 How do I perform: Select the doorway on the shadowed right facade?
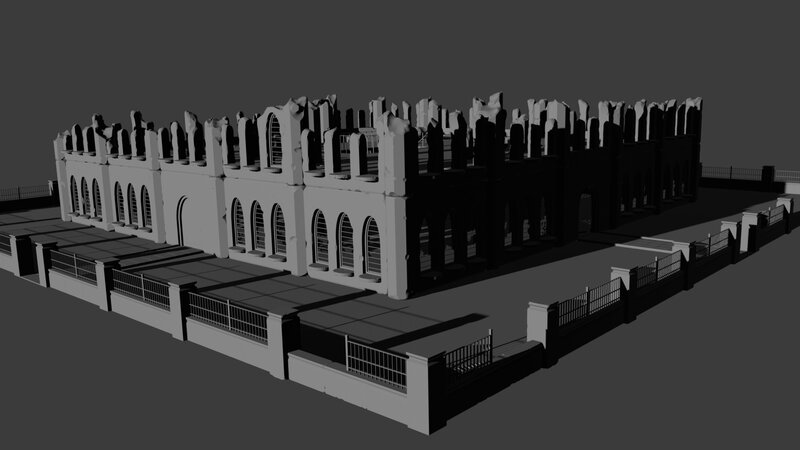click(585, 213)
